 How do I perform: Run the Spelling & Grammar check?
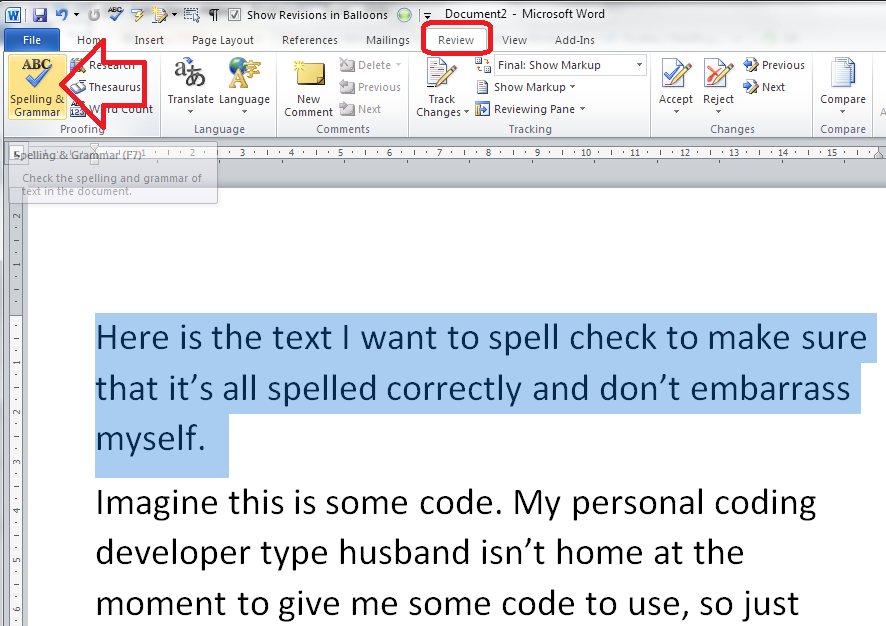37,87
